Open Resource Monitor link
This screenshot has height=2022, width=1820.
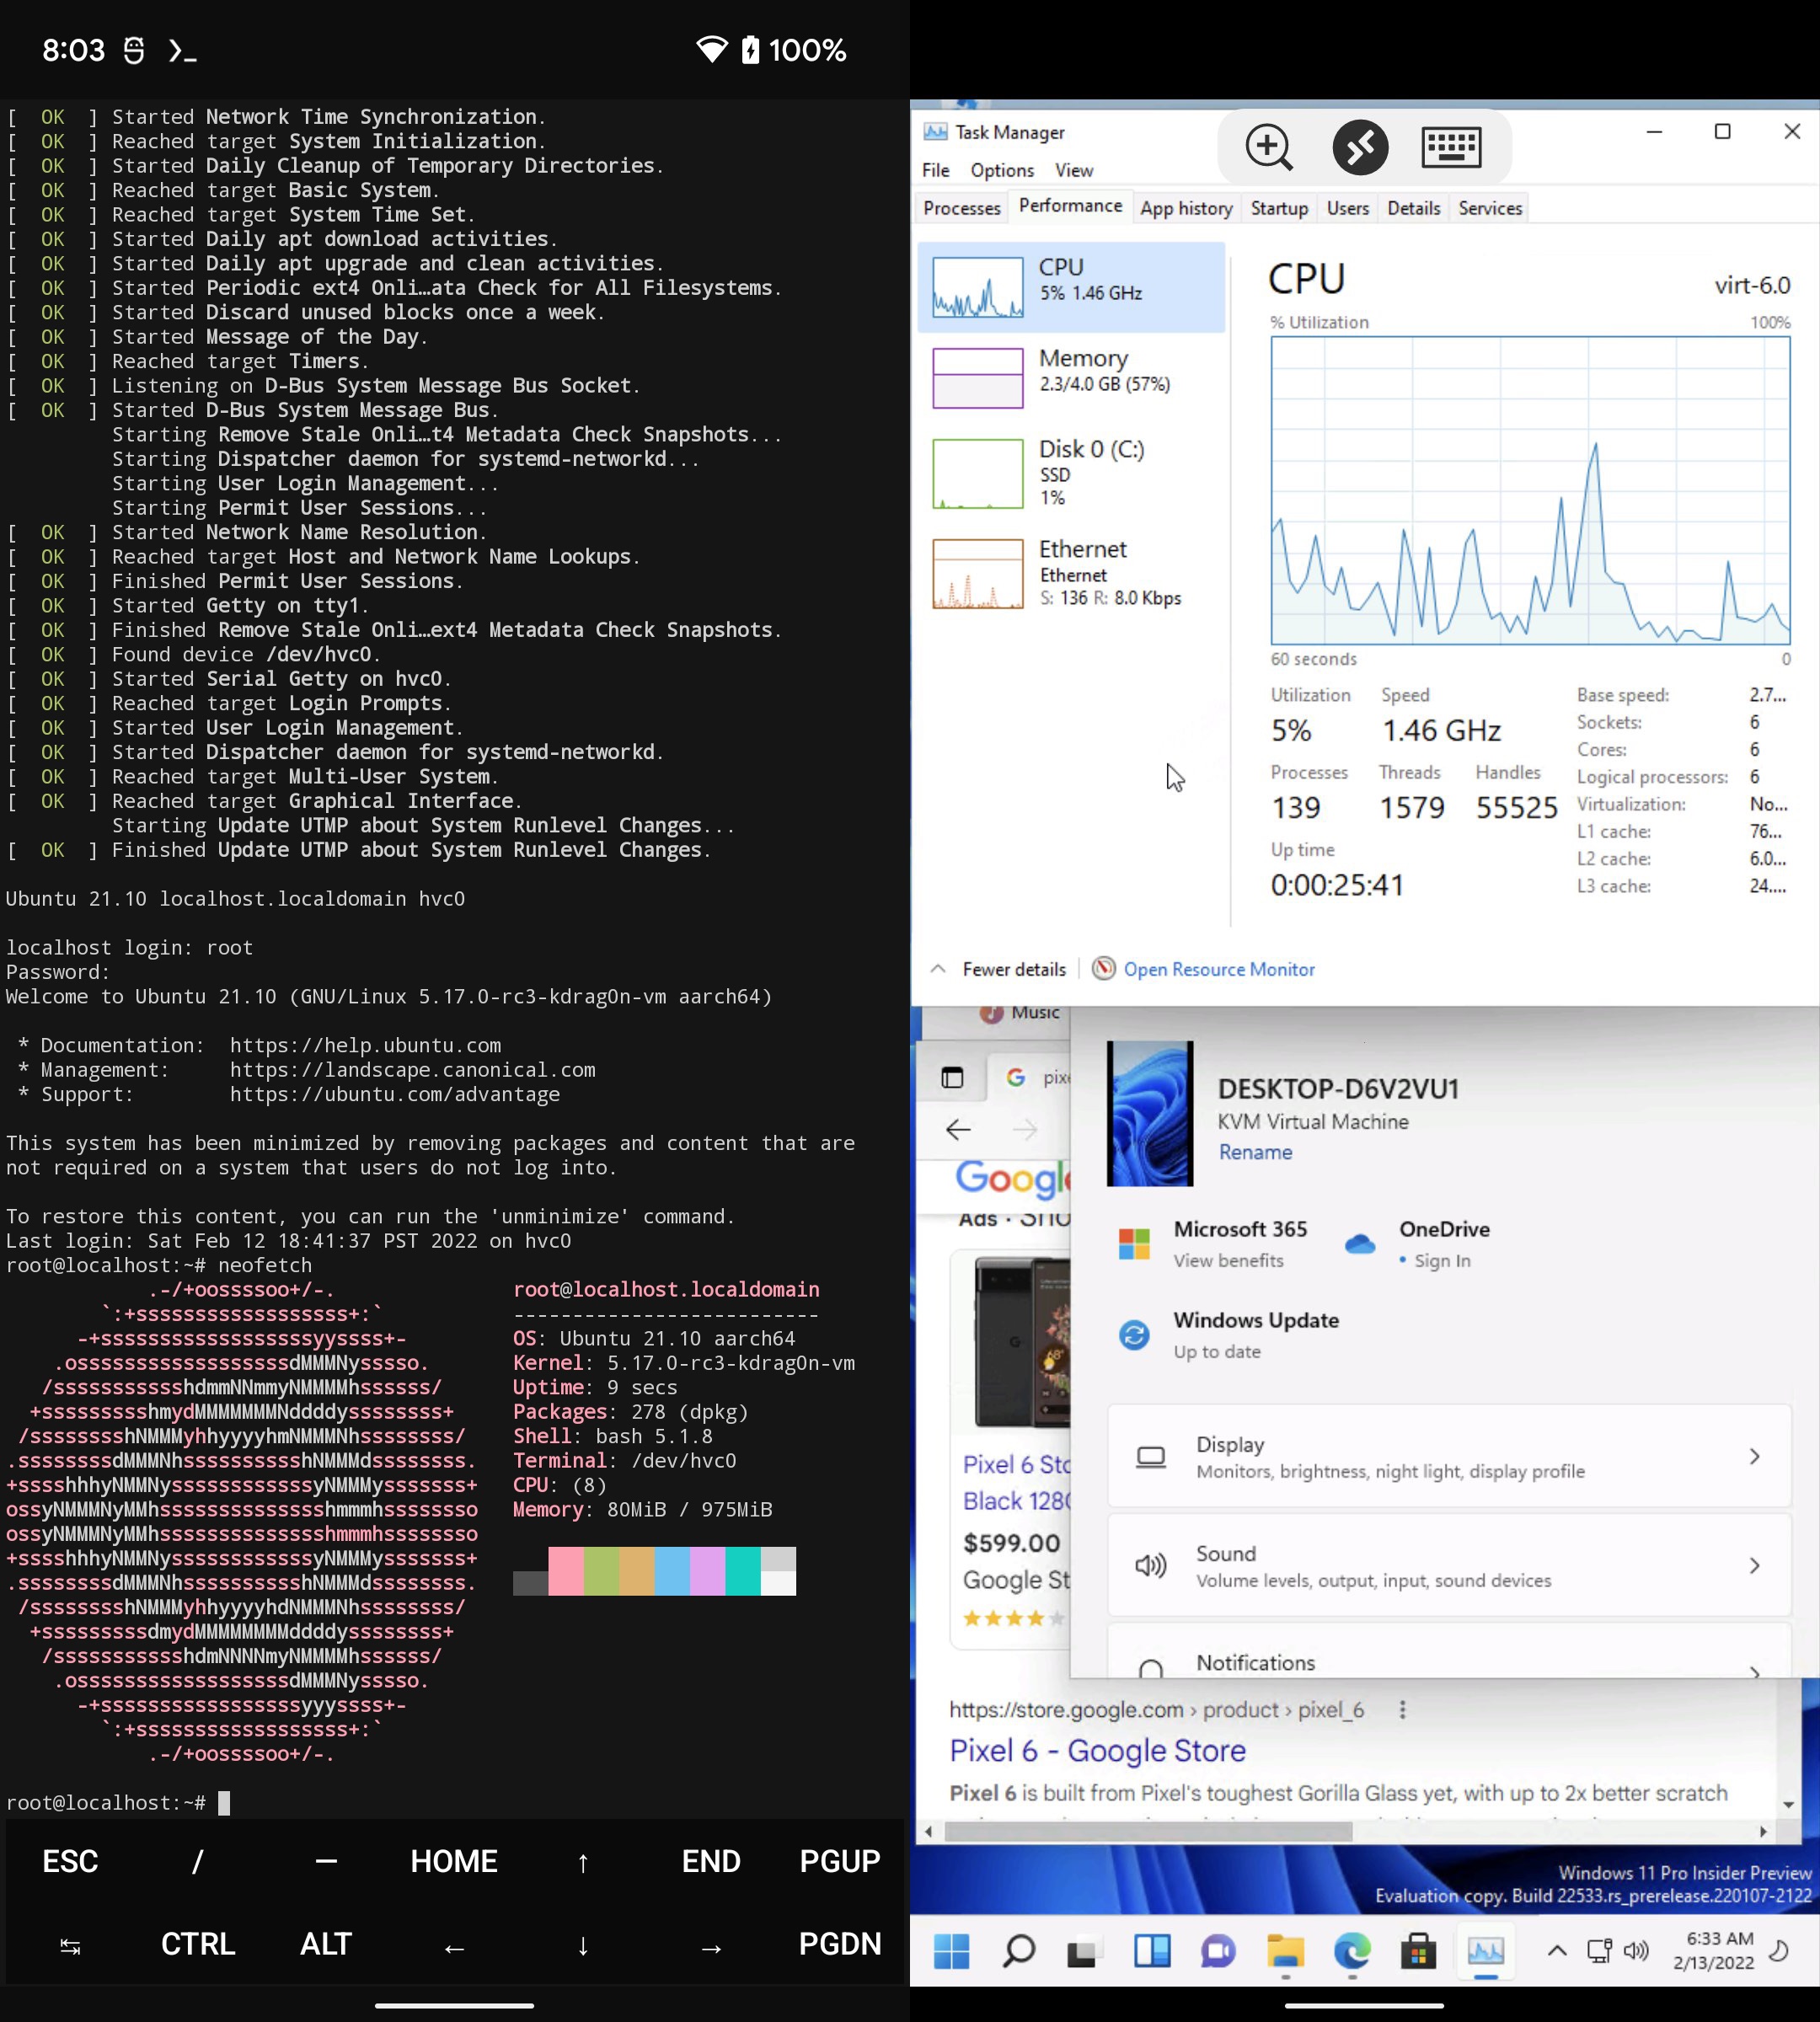1219,968
